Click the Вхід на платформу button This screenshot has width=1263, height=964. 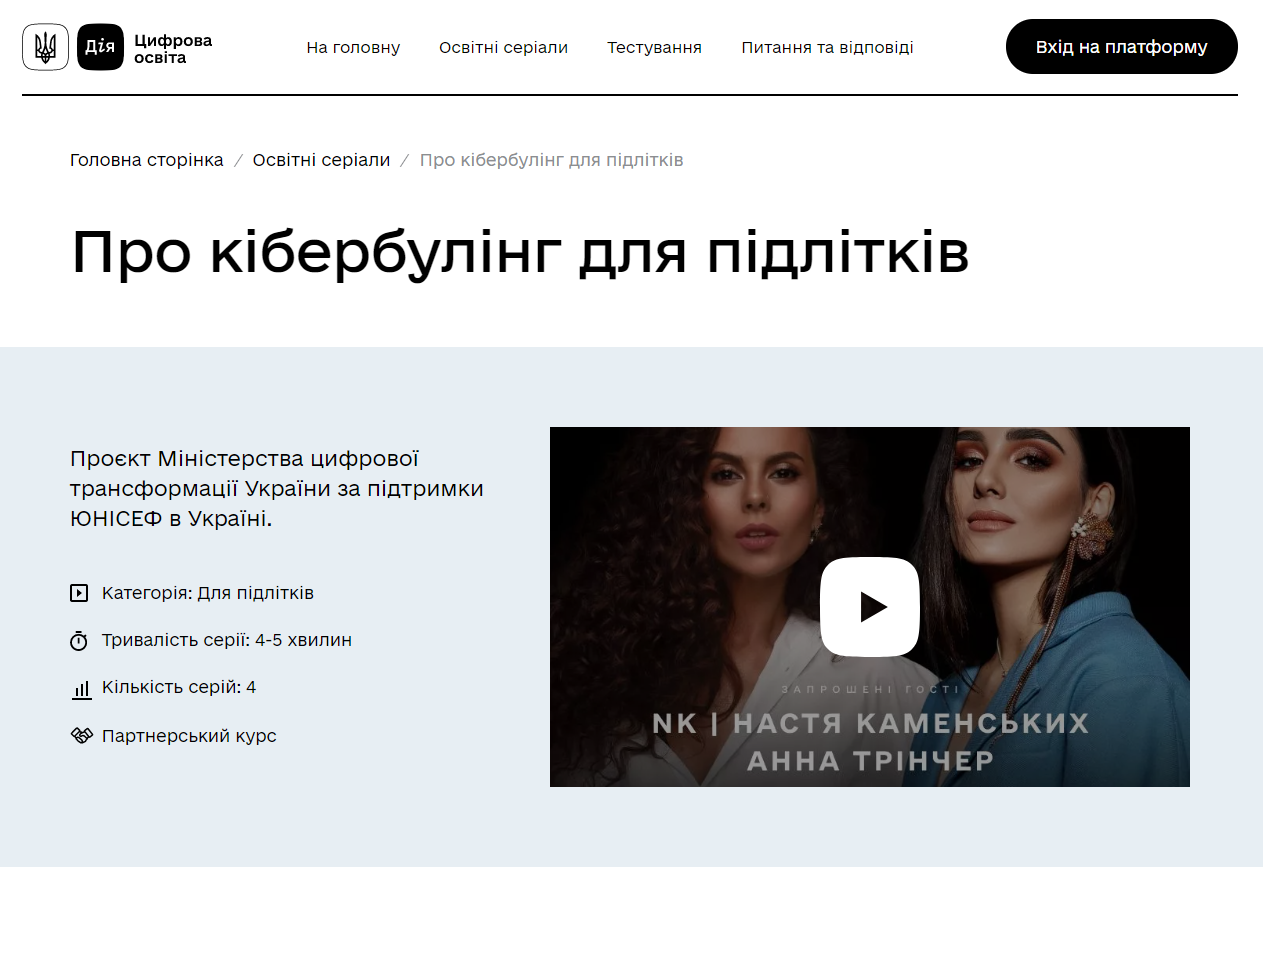1121,46
